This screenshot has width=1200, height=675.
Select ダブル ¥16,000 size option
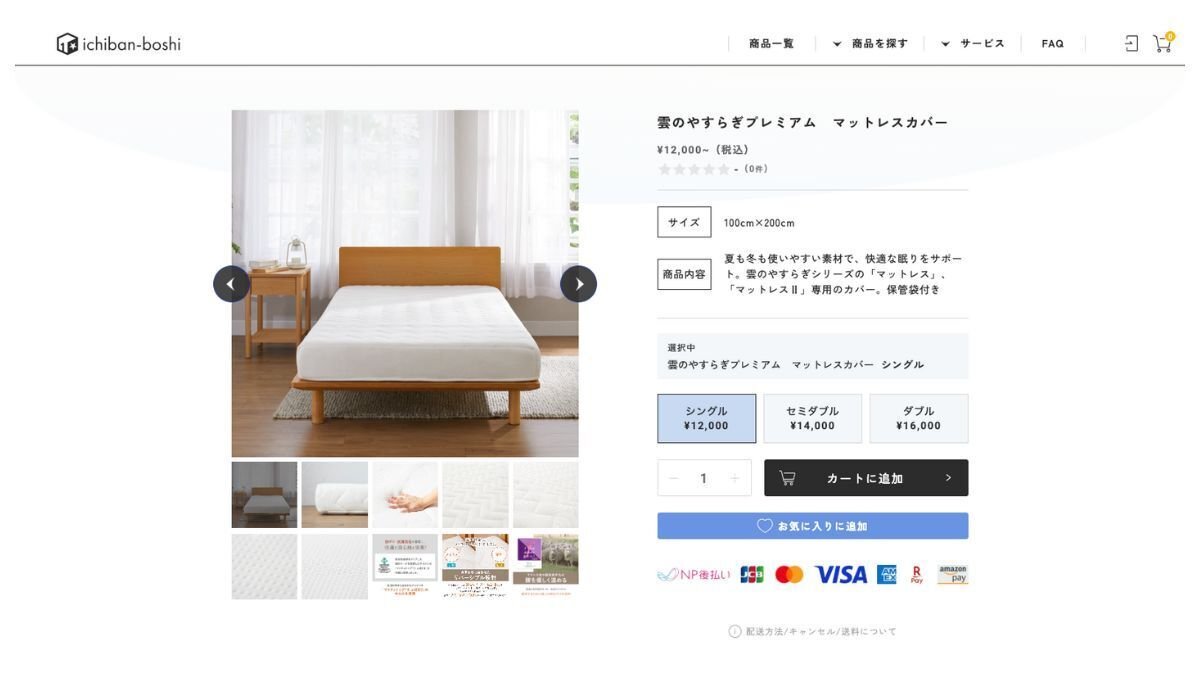(x=918, y=418)
